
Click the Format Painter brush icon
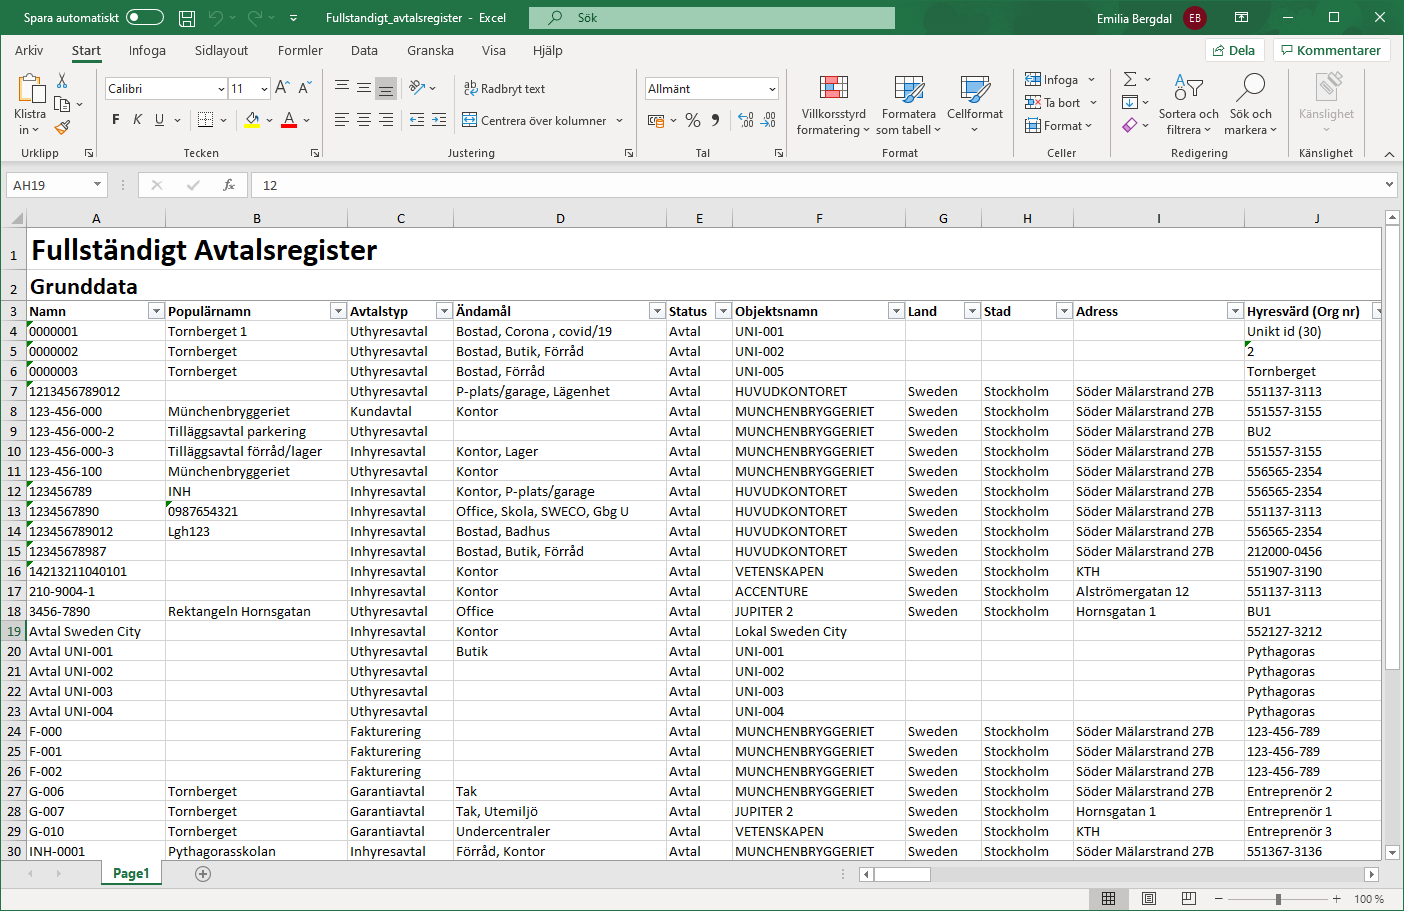point(62,128)
